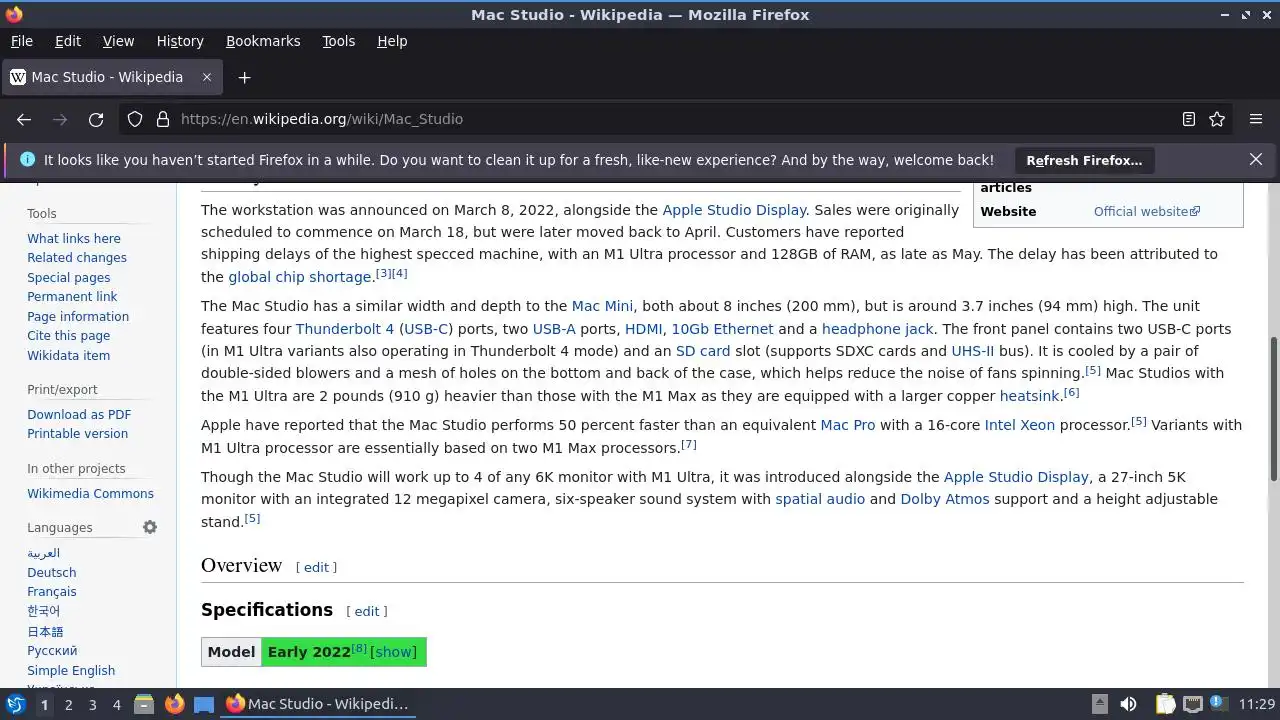The image size is (1280, 720).
Task: Follow the global chip shortage link
Action: click(300, 277)
